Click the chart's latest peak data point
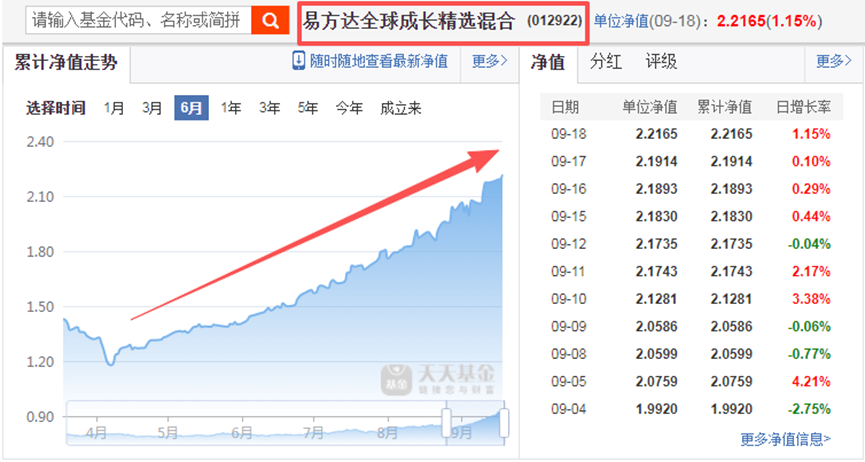The image size is (865, 462). click(502, 176)
